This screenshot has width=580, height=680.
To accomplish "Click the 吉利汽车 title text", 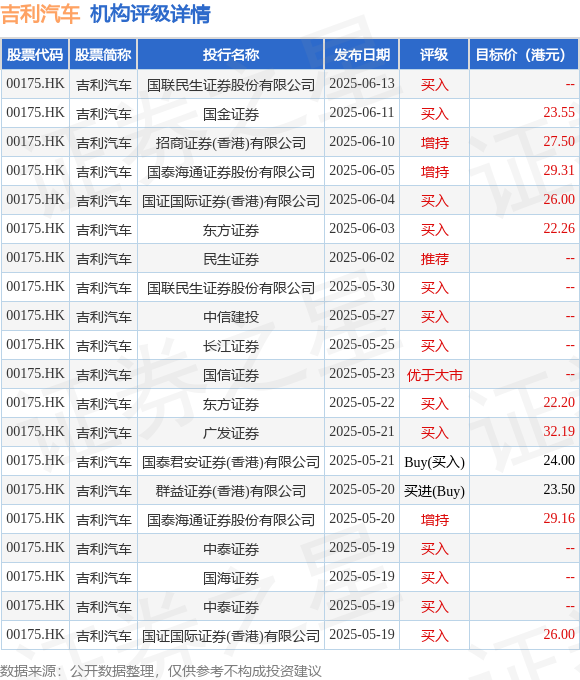I will [x=40, y=14].
